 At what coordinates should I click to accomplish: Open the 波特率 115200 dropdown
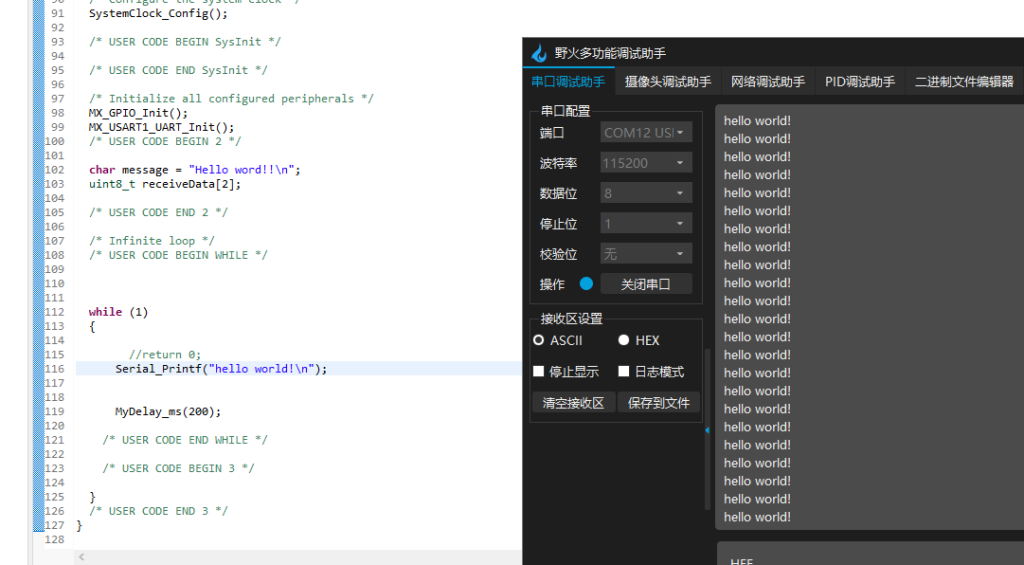[646, 163]
